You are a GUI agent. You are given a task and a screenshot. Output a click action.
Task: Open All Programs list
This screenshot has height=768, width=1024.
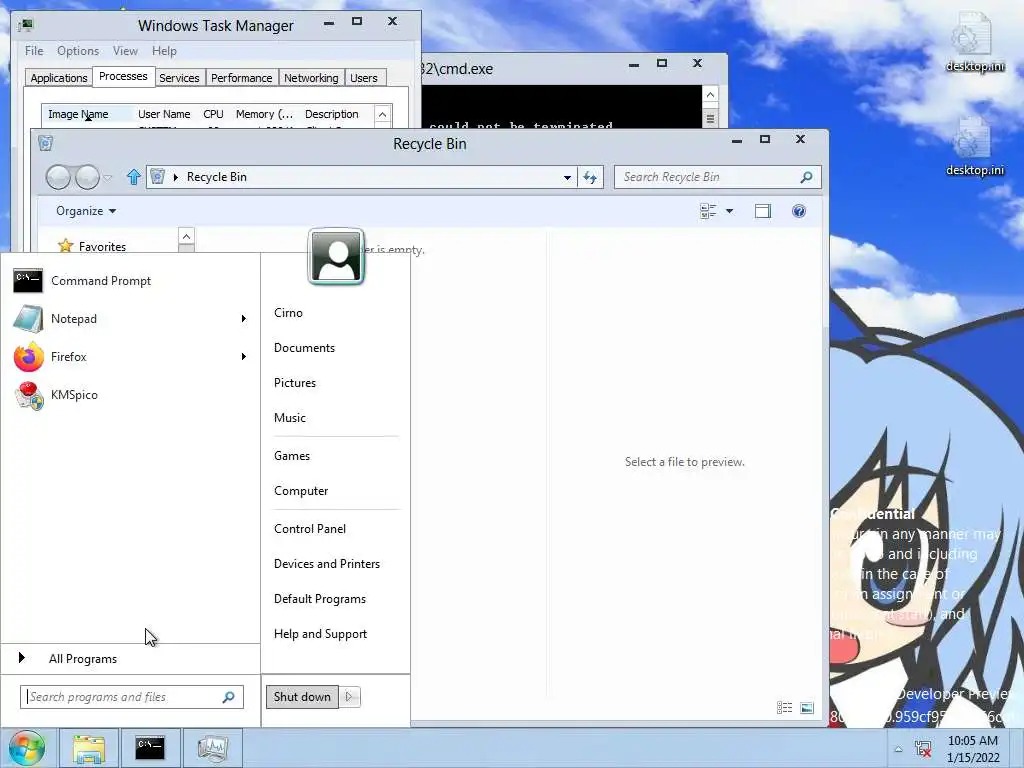tap(82, 659)
